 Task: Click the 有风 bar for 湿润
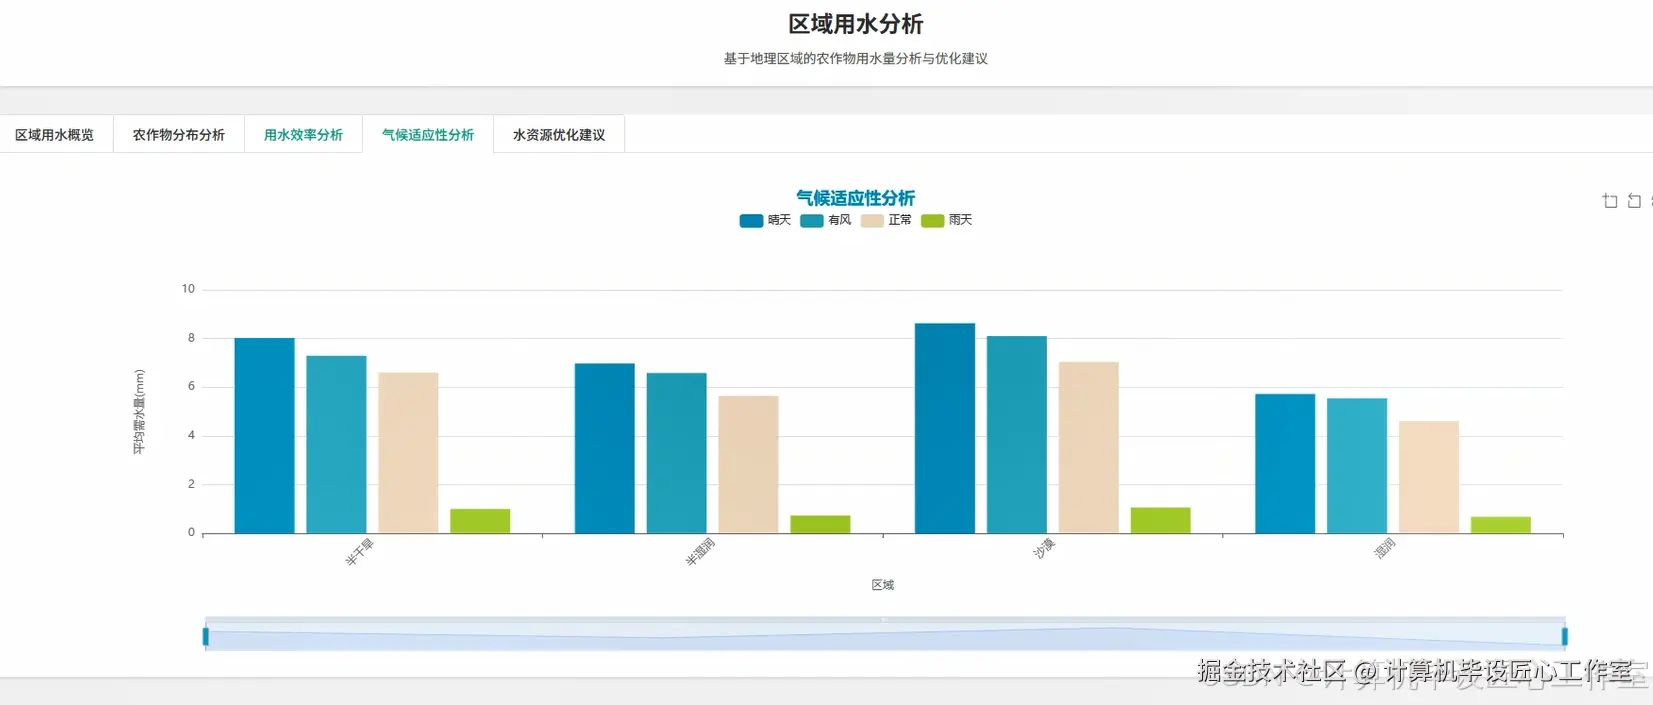(x=1357, y=466)
